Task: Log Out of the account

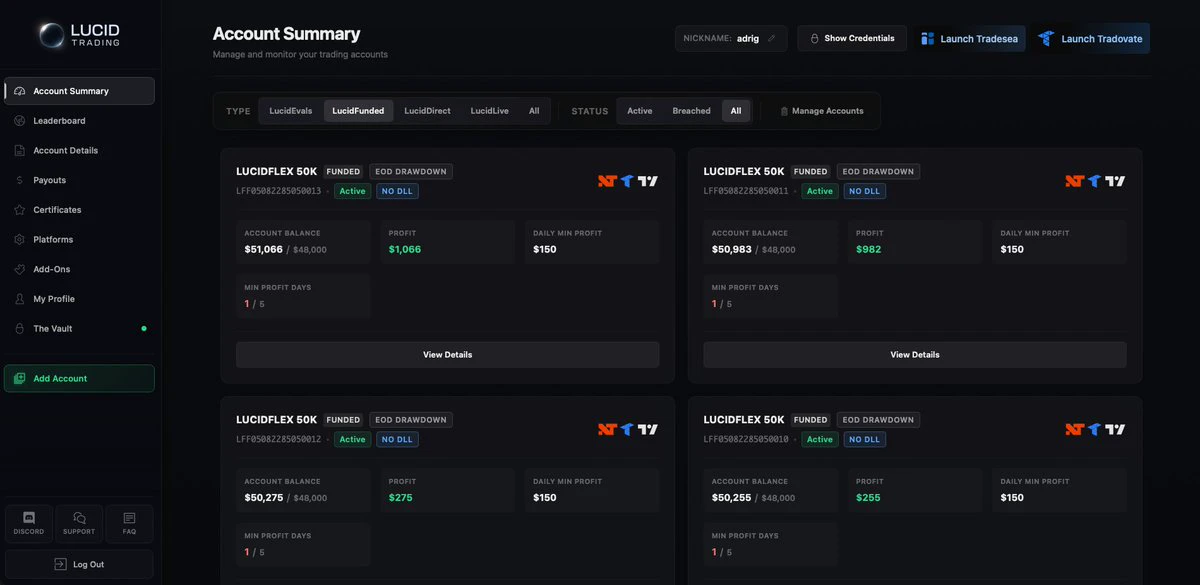Action: [x=79, y=564]
